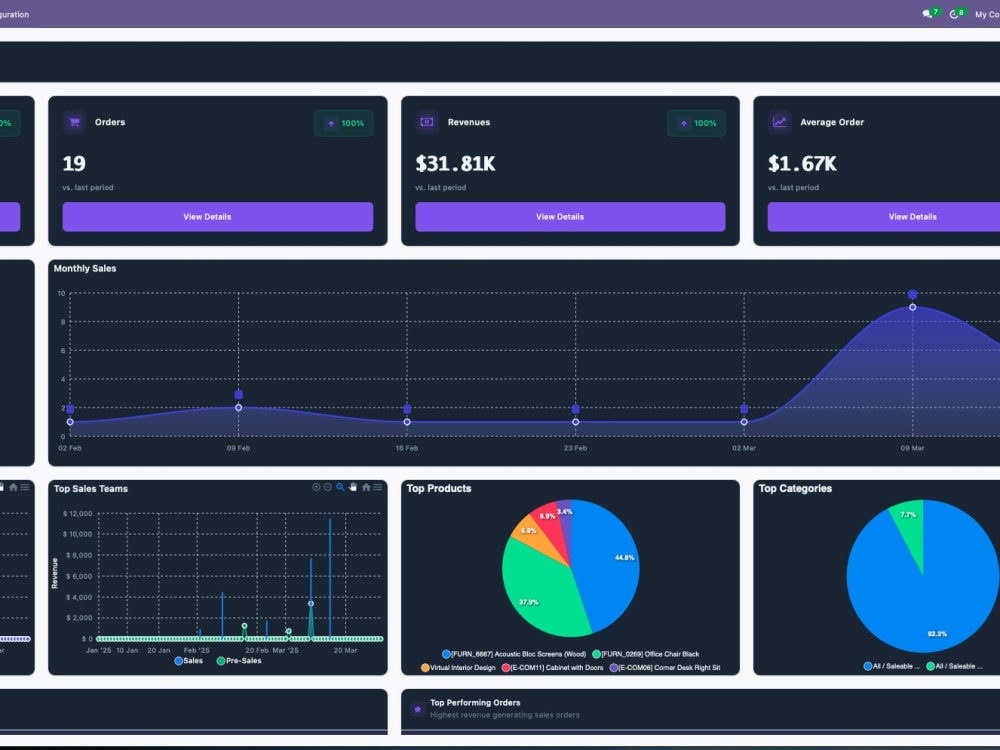Click the 19 orders value
Image resolution: width=1000 pixels, height=750 pixels.
click(x=74, y=164)
